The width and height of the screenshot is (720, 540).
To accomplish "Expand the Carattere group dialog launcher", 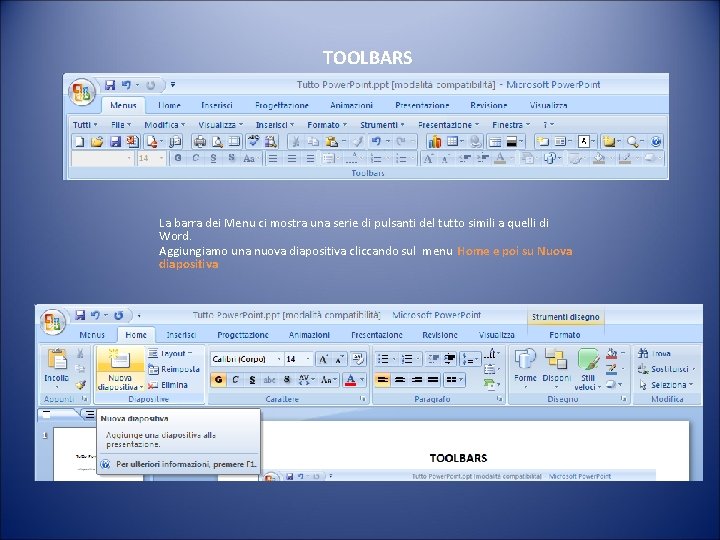I will tap(362, 399).
